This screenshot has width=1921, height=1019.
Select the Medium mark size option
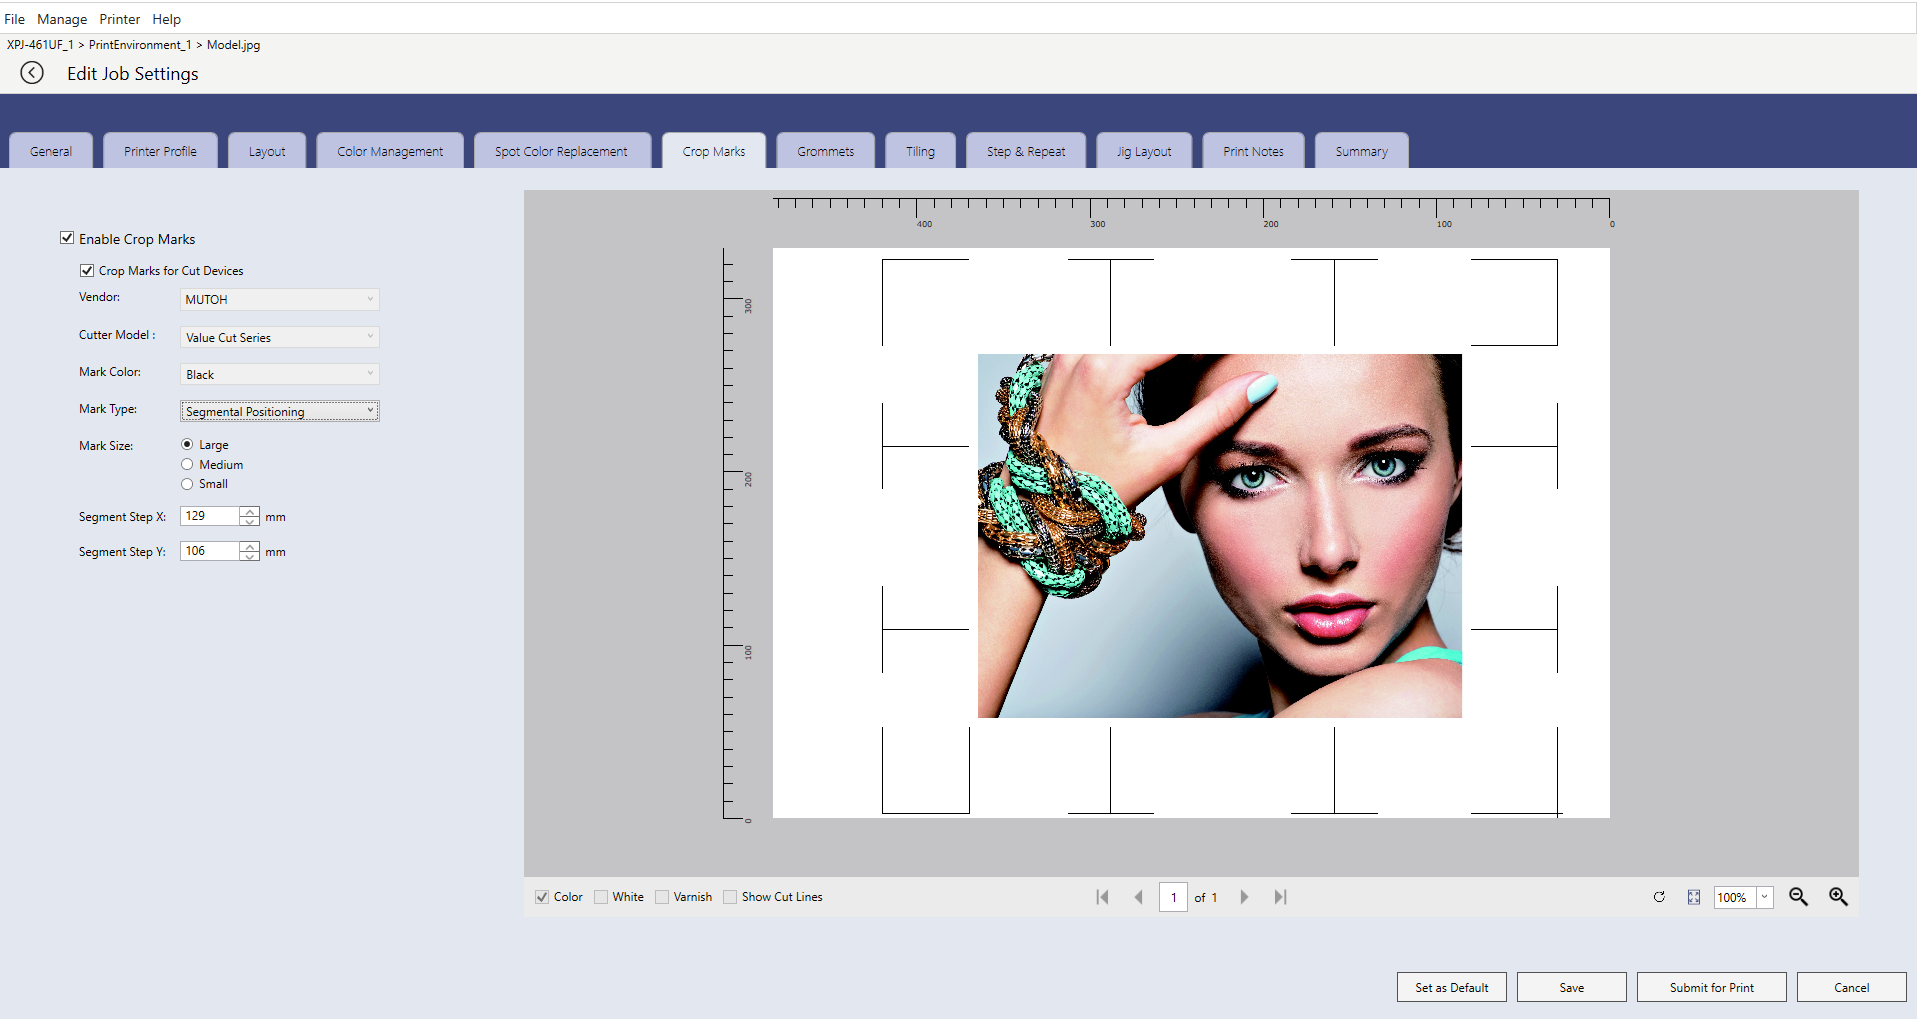coord(187,464)
